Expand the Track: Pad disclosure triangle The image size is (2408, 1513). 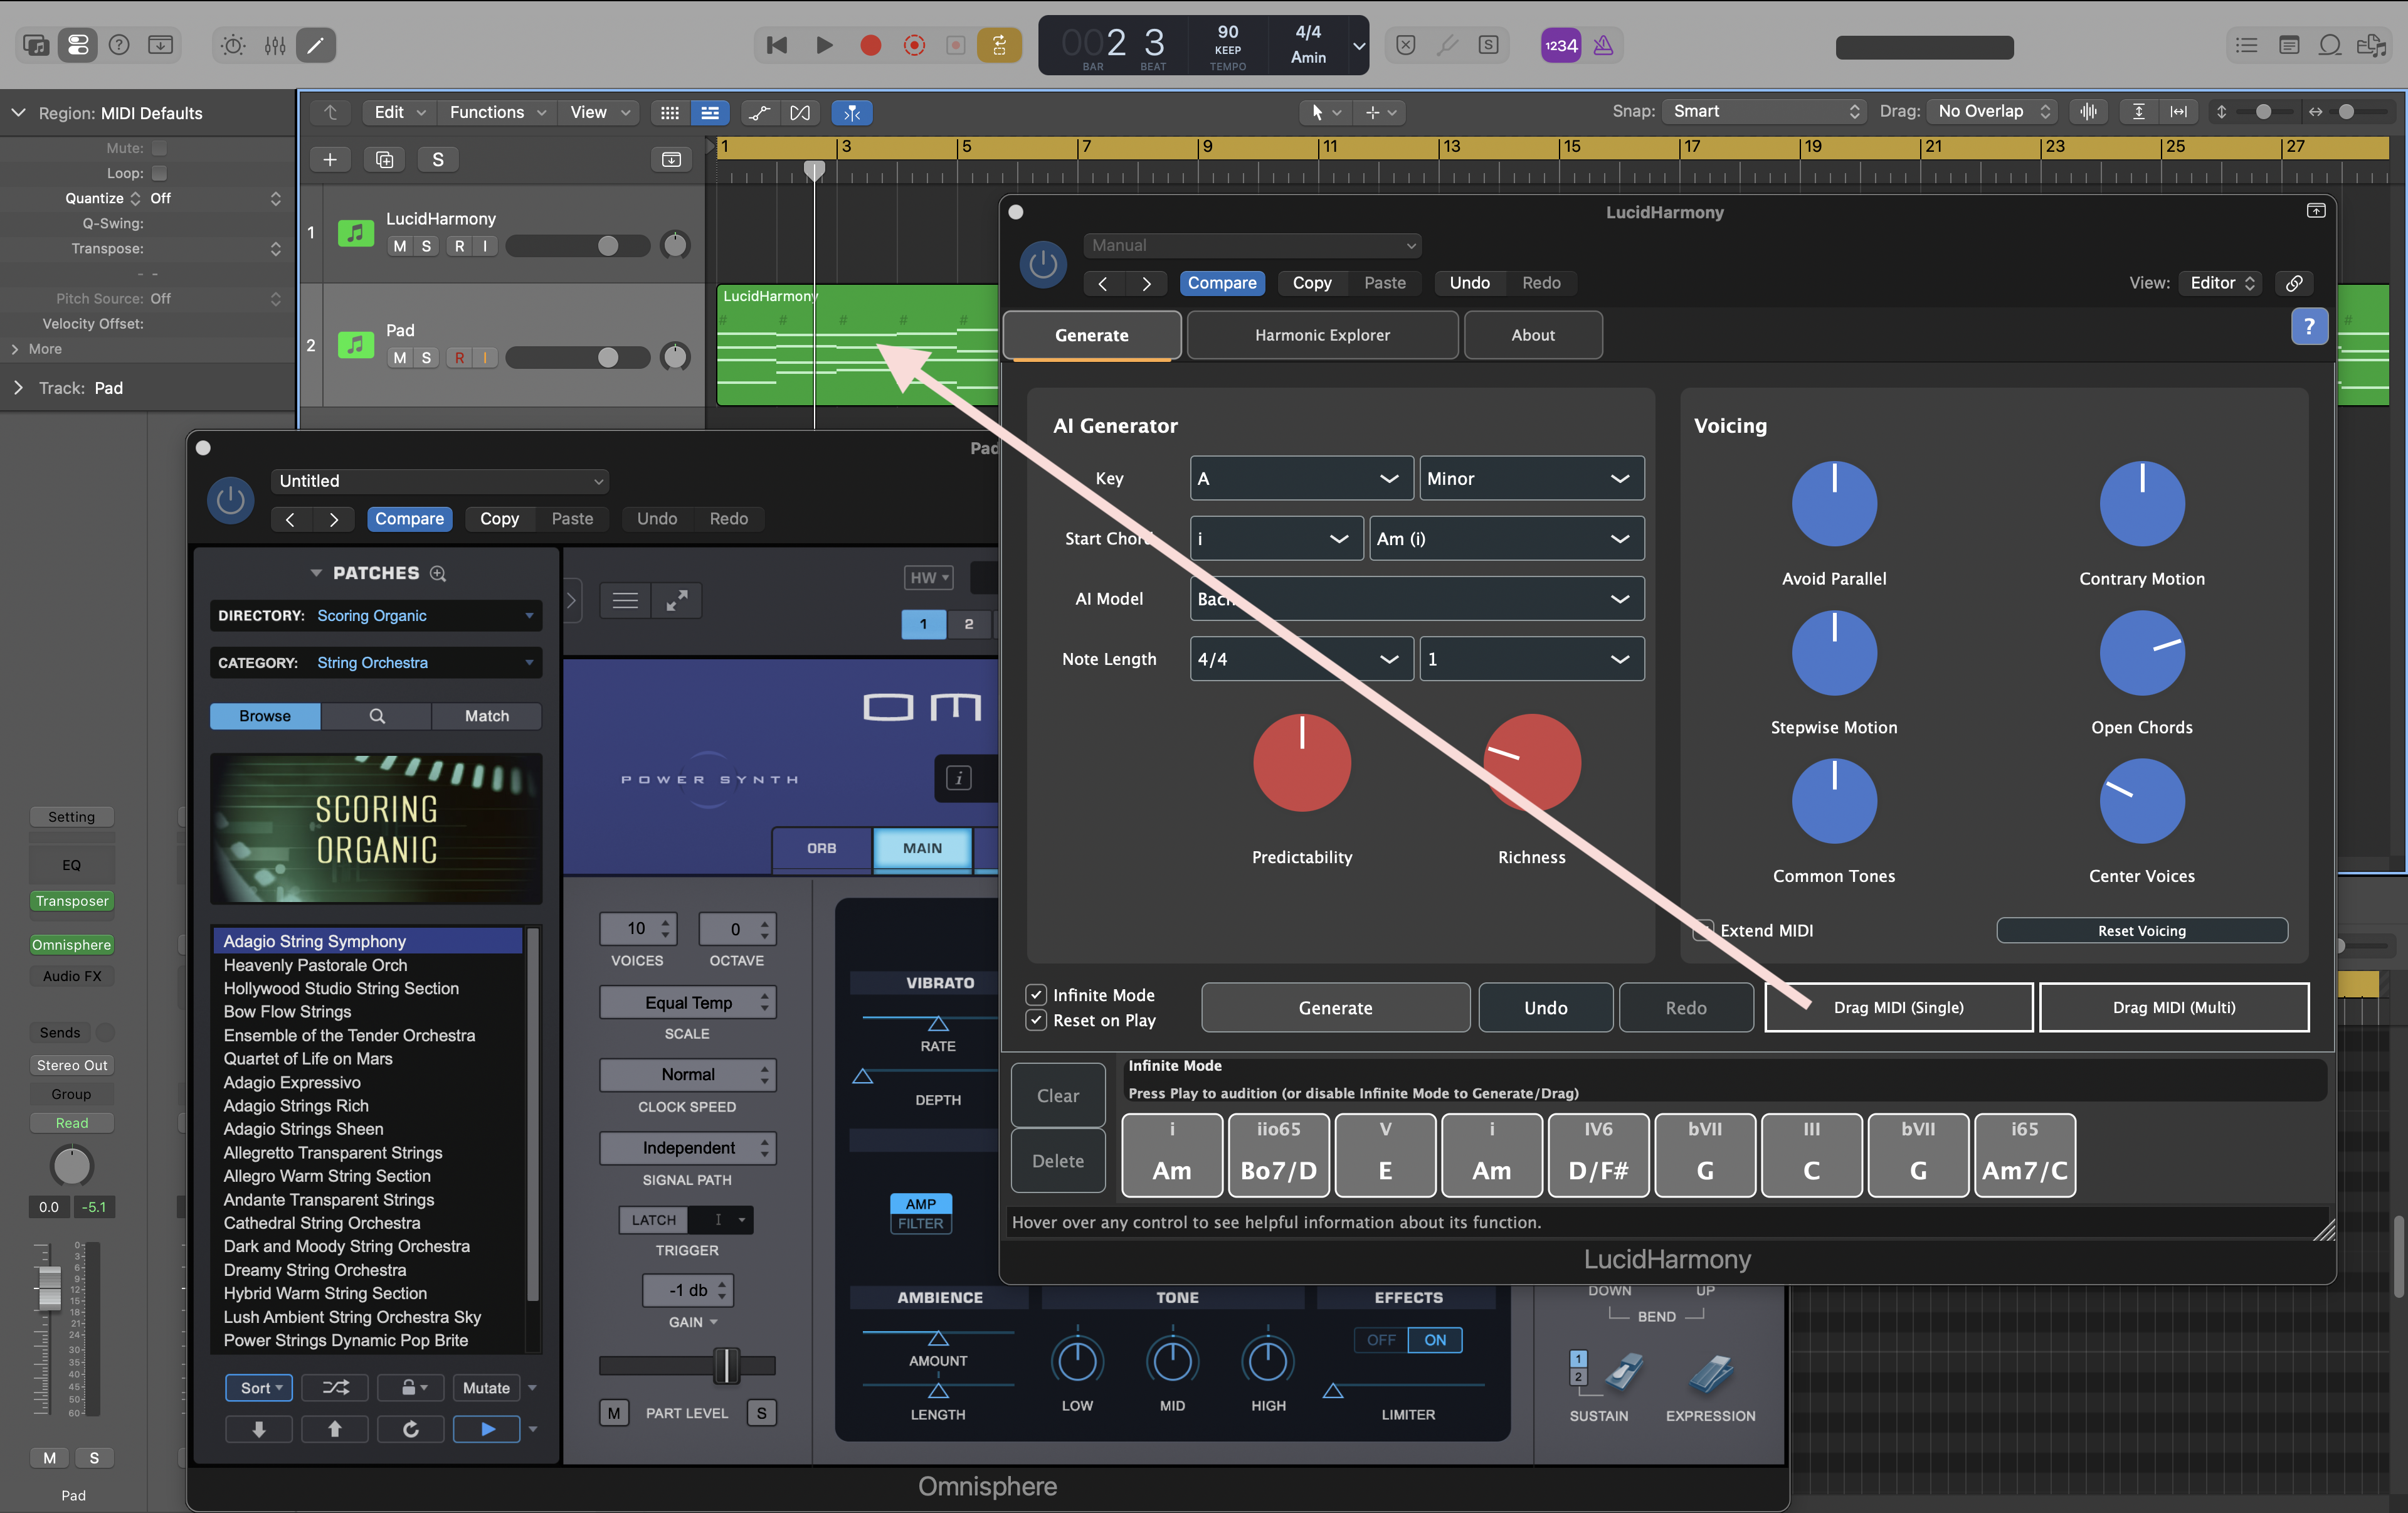18,387
